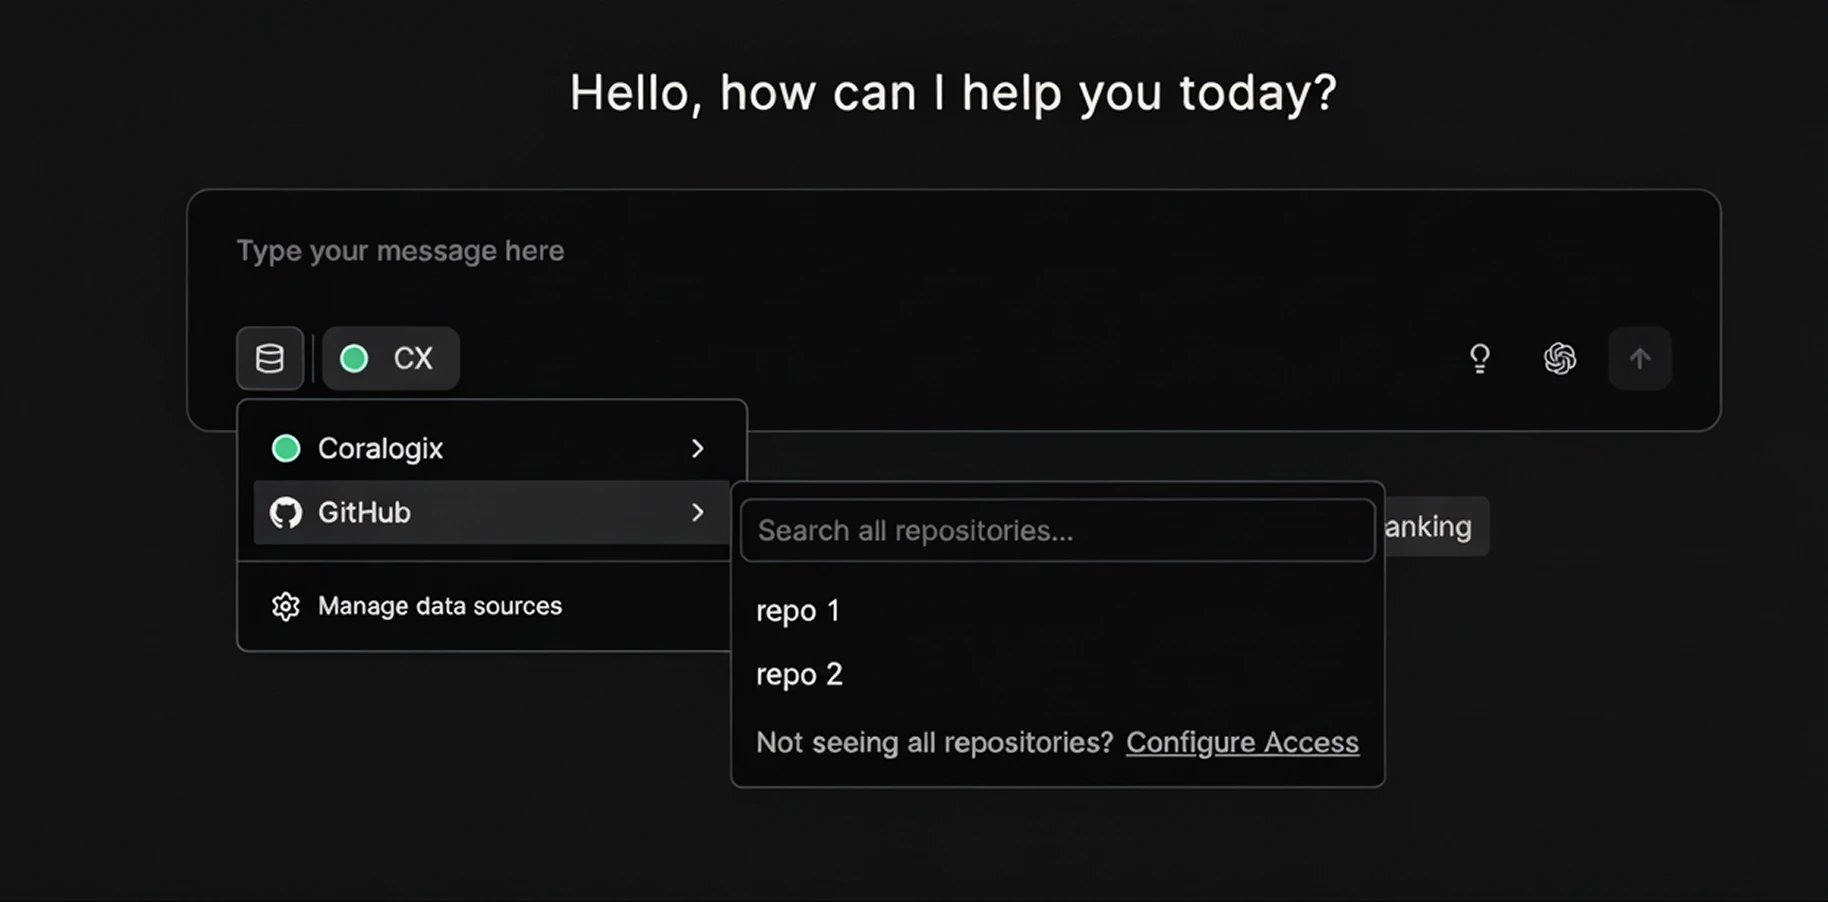The width and height of the screenshot is (1828, 902).
Task: Click the Configure Access link
Action: [1242, 742]
